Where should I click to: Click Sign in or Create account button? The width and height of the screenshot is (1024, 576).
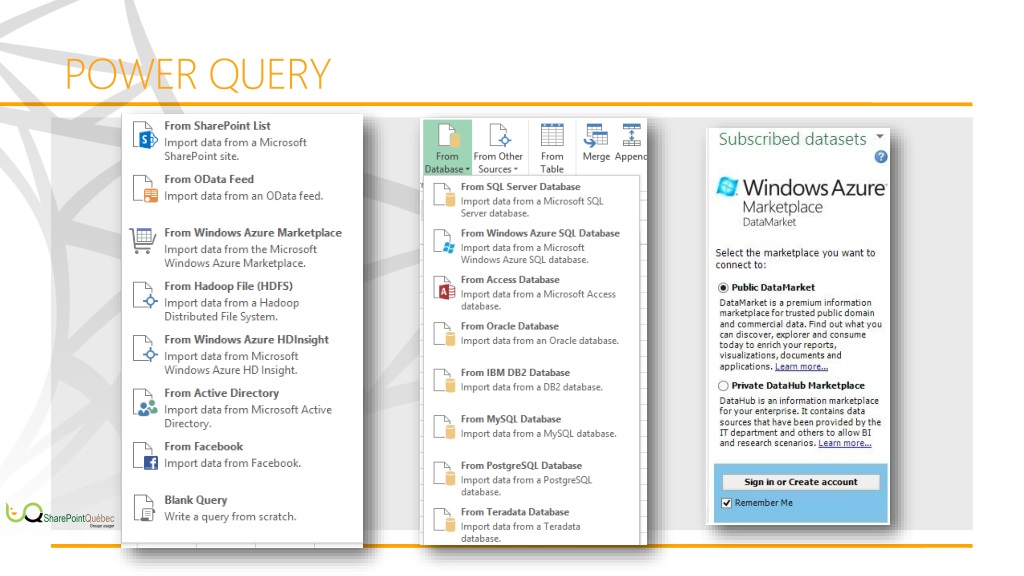[801, 482]
